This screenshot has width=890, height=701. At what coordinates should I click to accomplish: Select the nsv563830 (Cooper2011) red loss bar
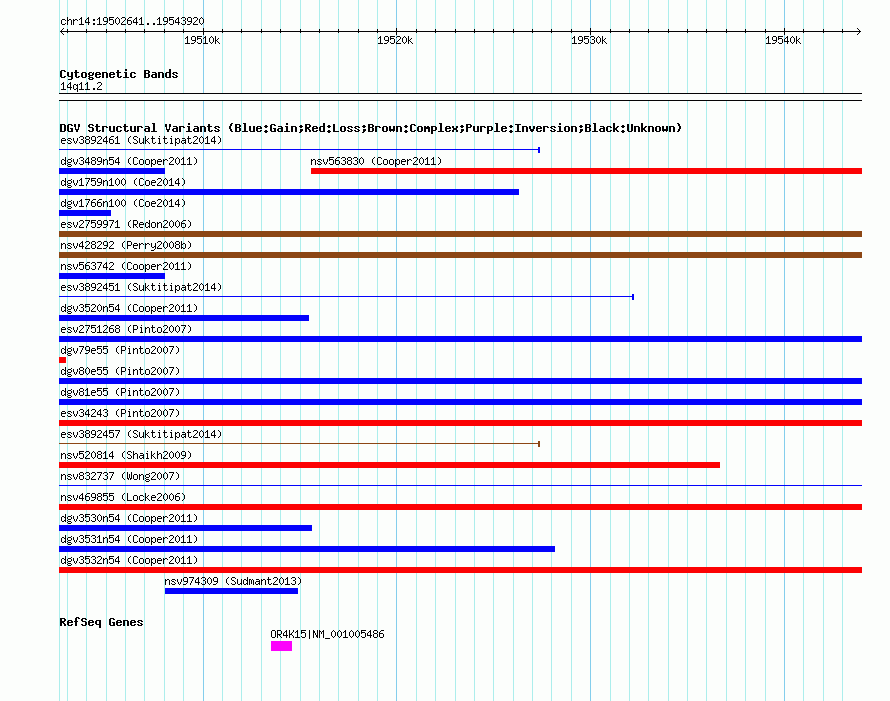click(586, 171)
